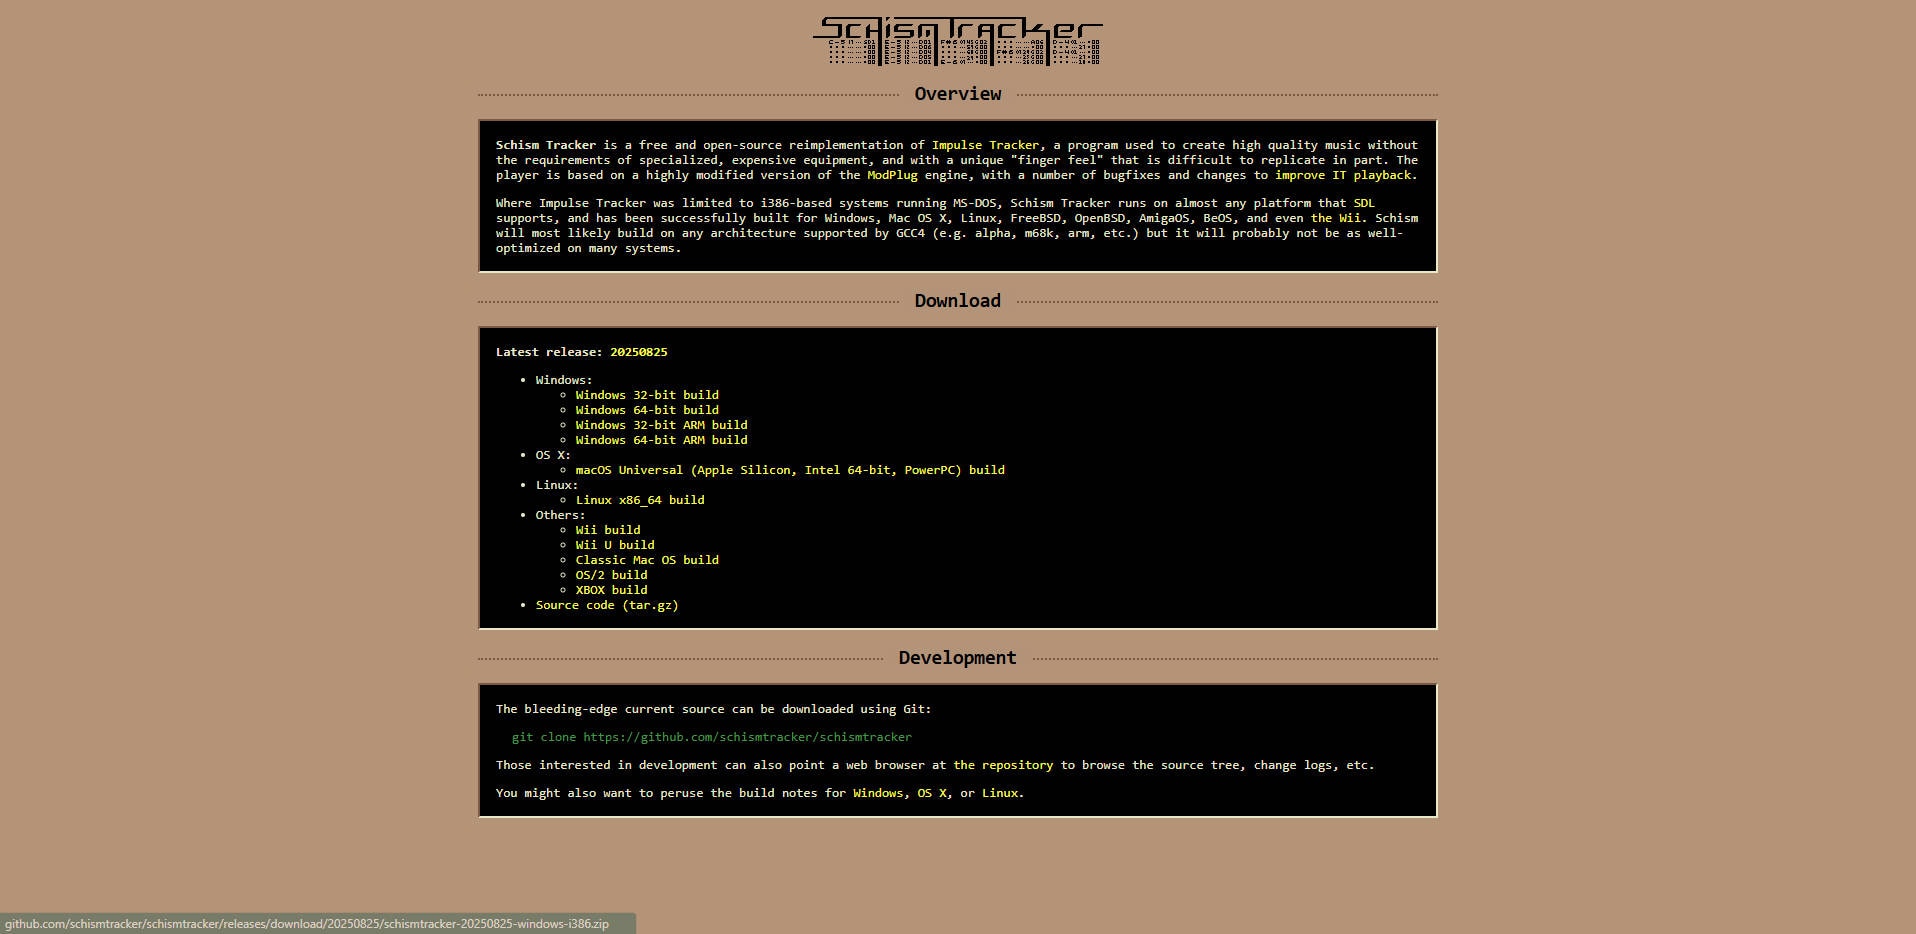The height and width of the screenshot is (934, 1916).
Task: Click the 'Windows:' list item label
Action: tap(564, 380)
